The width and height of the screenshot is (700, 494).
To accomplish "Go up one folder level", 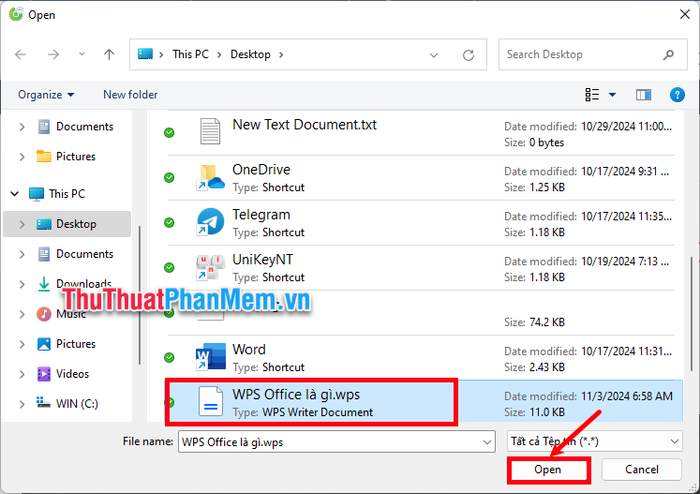I will [109, 54].
